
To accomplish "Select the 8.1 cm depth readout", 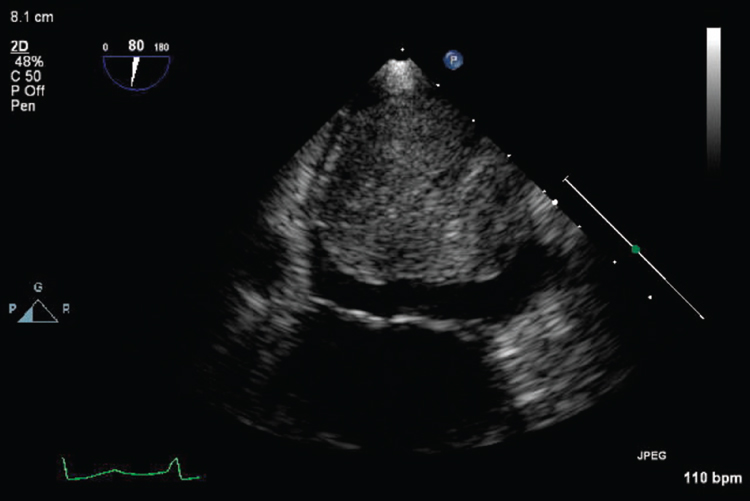I will point(22,15).
